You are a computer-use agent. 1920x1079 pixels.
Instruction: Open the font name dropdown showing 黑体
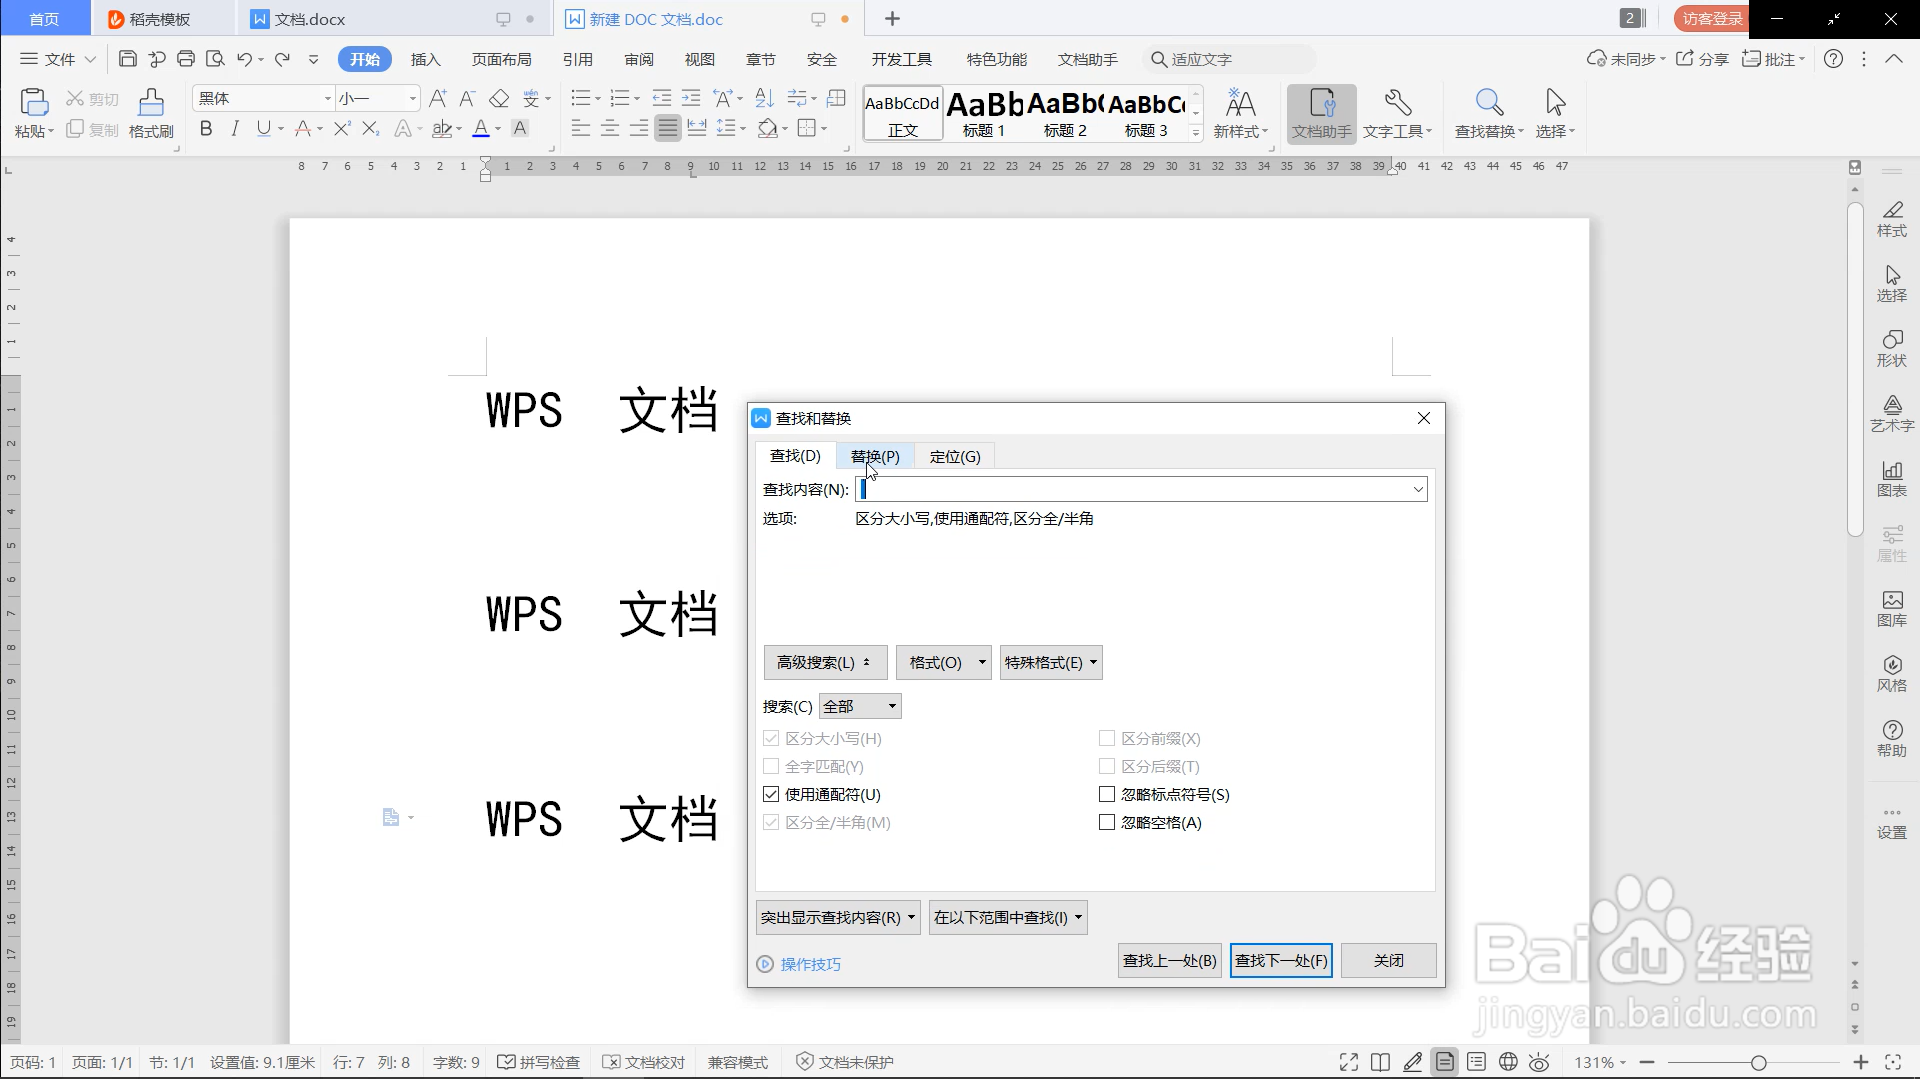(326, 97)
